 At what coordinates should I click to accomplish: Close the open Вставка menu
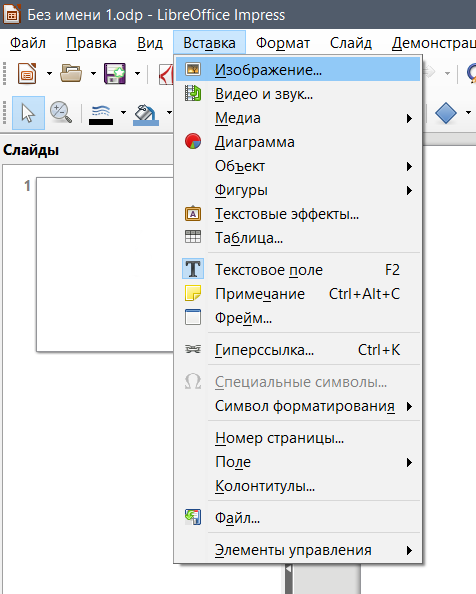coord(209,43)
